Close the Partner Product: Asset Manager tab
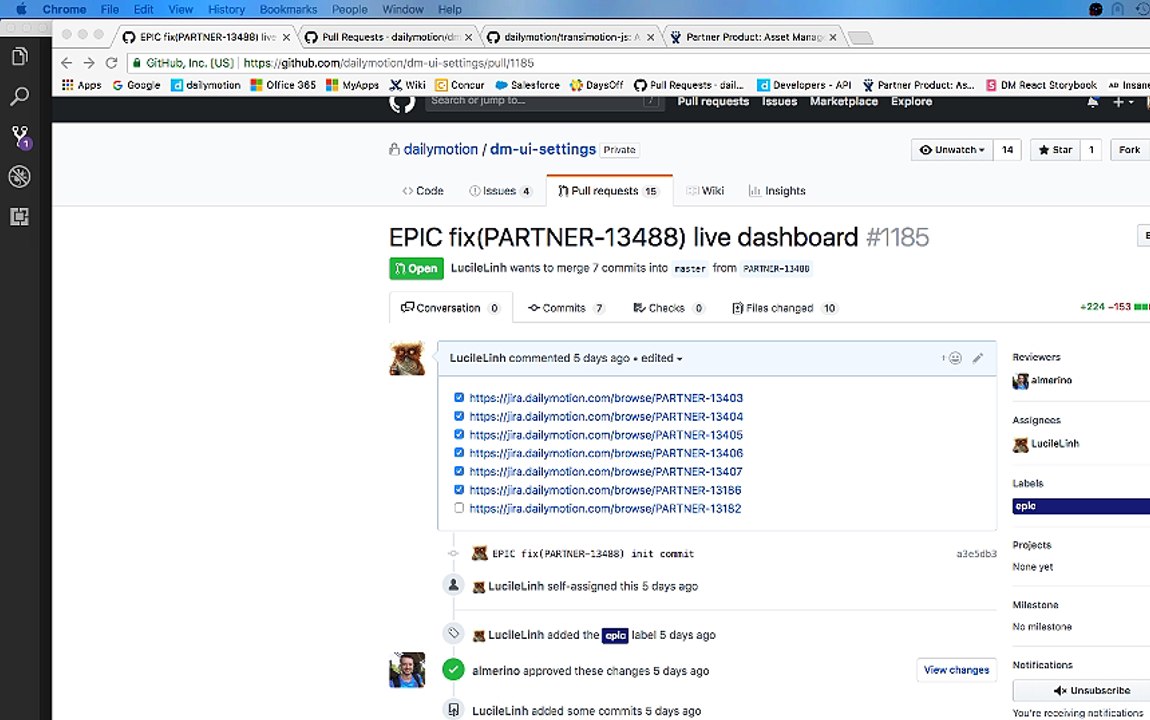The image size is (1150, 720). pyautogui.click(x=832, y=37)
